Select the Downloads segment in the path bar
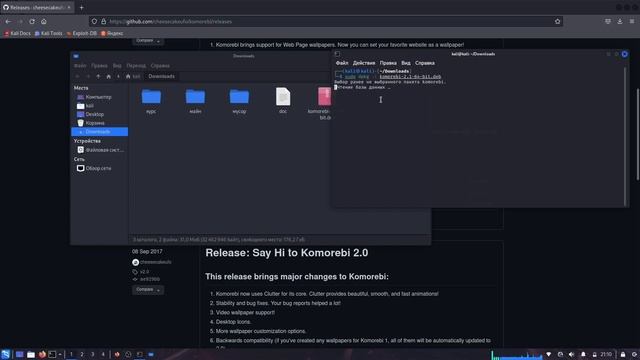Image resolution: width=640 pixels, height=360 pixels. coord(161,76)
